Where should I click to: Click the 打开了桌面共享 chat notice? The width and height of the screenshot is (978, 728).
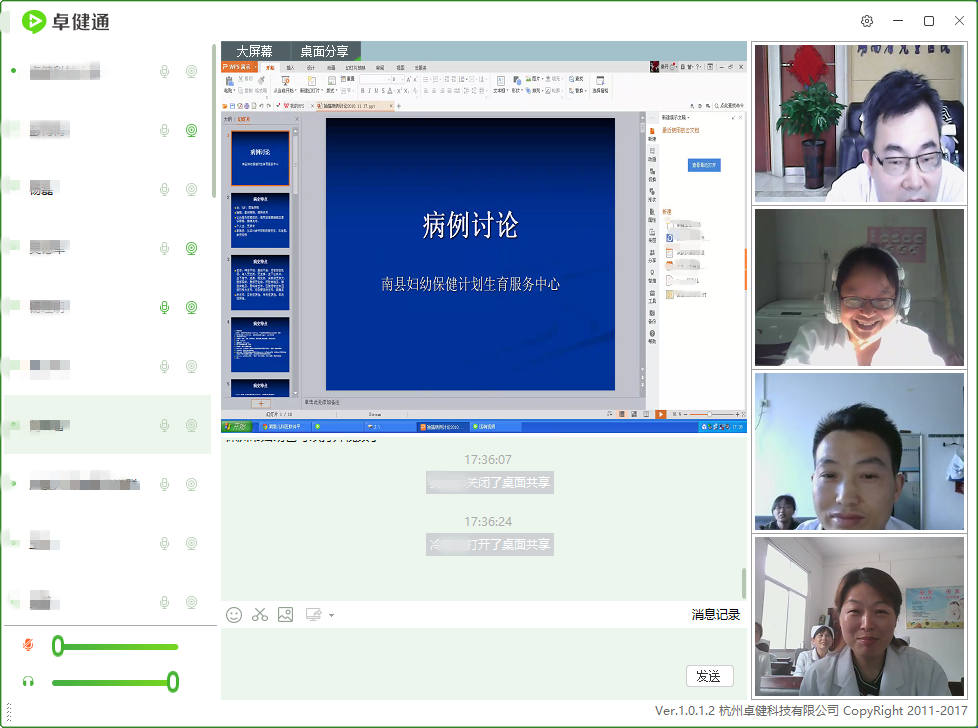[490, 545]
